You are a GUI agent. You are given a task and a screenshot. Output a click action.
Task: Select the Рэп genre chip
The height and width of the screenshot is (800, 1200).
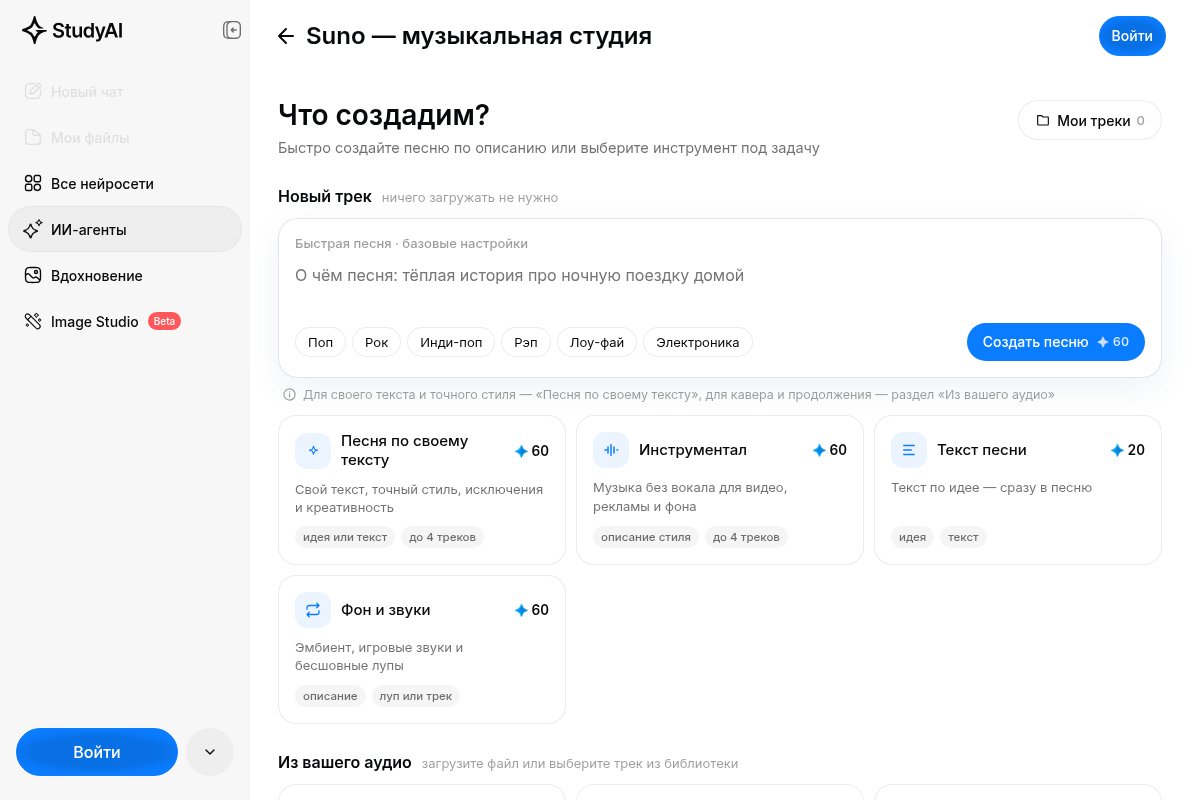[x=526, y=343]
